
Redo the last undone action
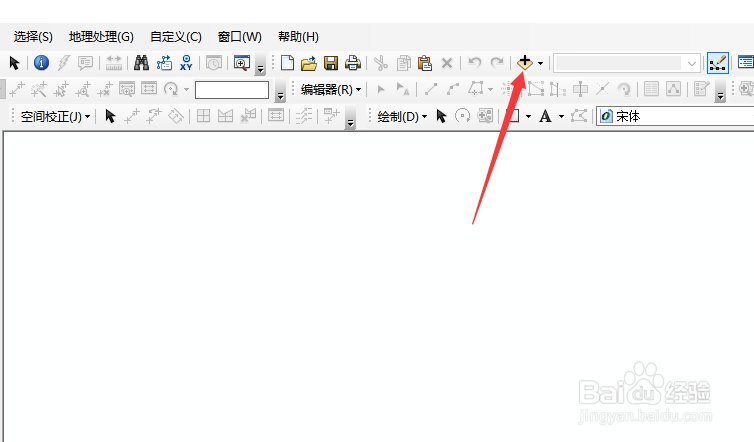coord(497,63)
